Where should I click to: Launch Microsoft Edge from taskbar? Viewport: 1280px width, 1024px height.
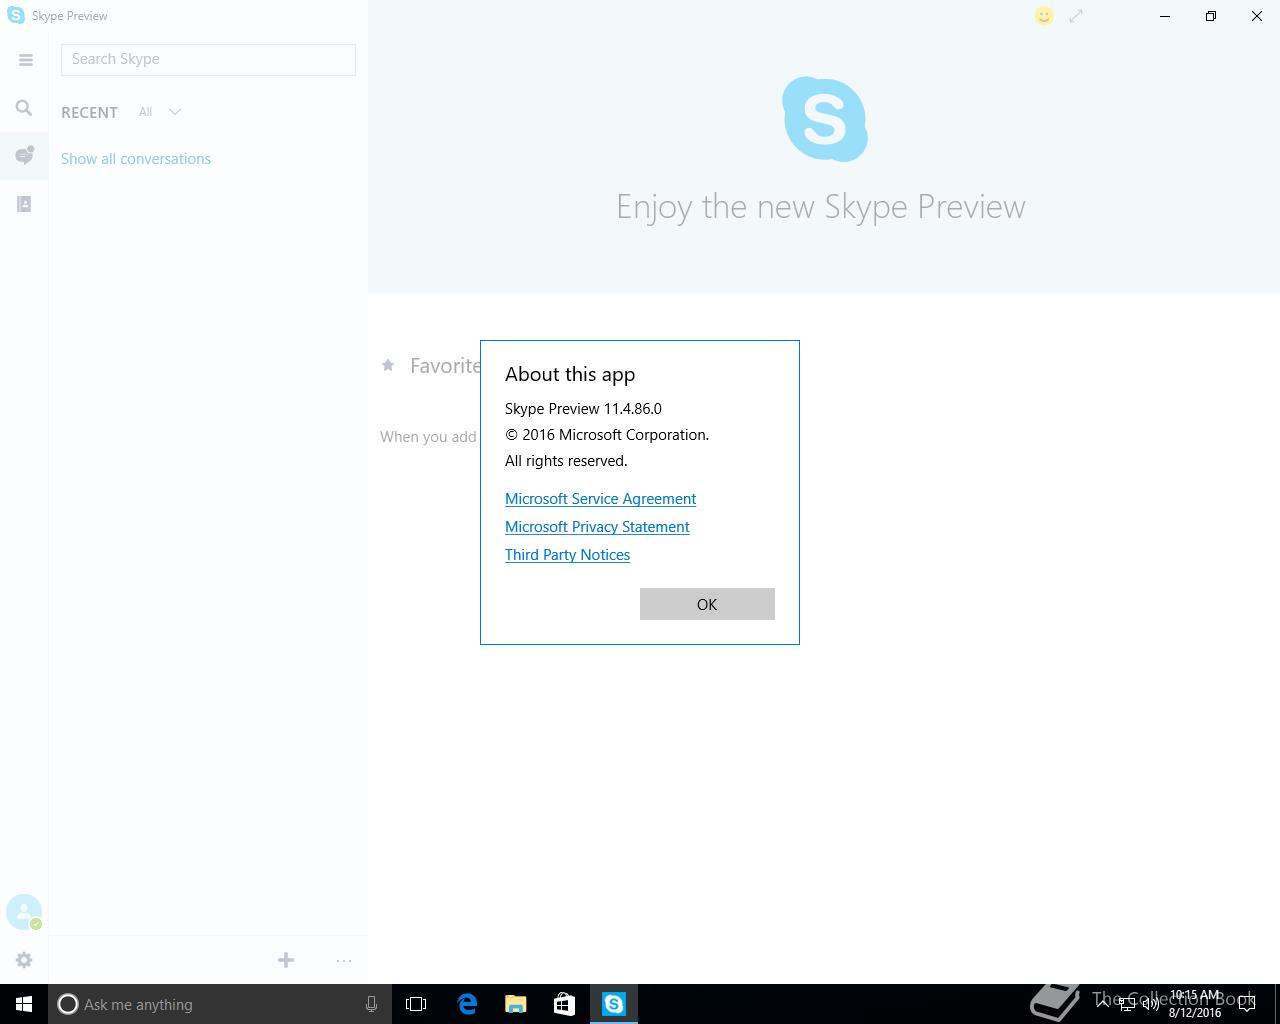click(466, 1004)
